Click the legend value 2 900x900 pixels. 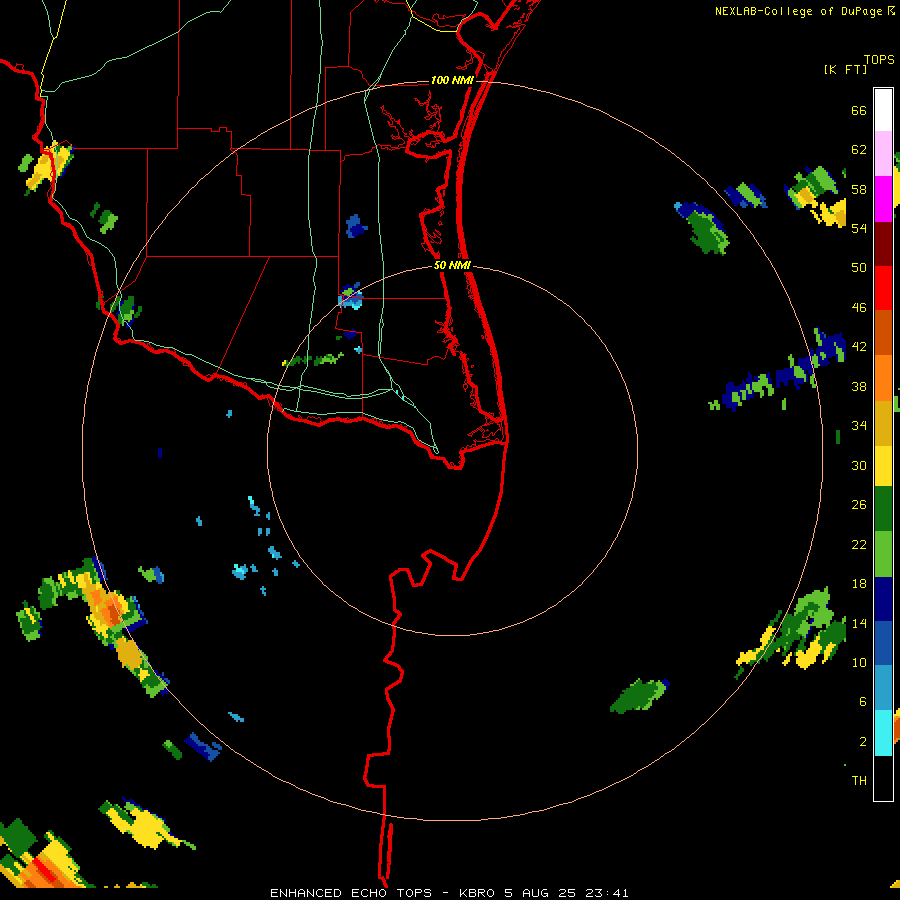(863, 741)
